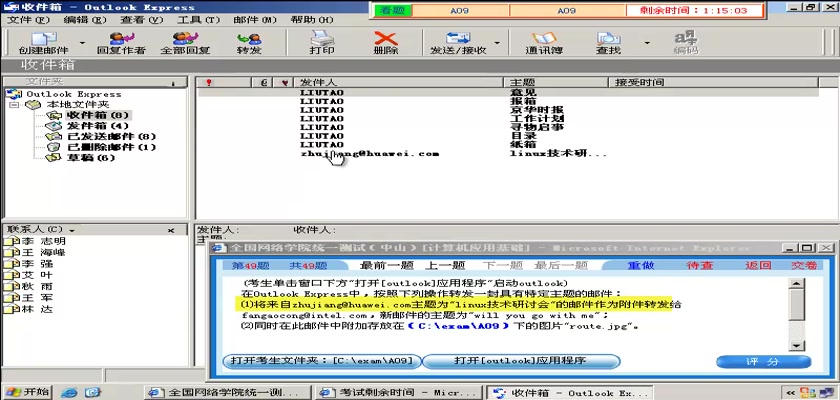840x400 pixels.
Task: Click the Reply to Author (回复作者) icon
Action: [121, 43]
